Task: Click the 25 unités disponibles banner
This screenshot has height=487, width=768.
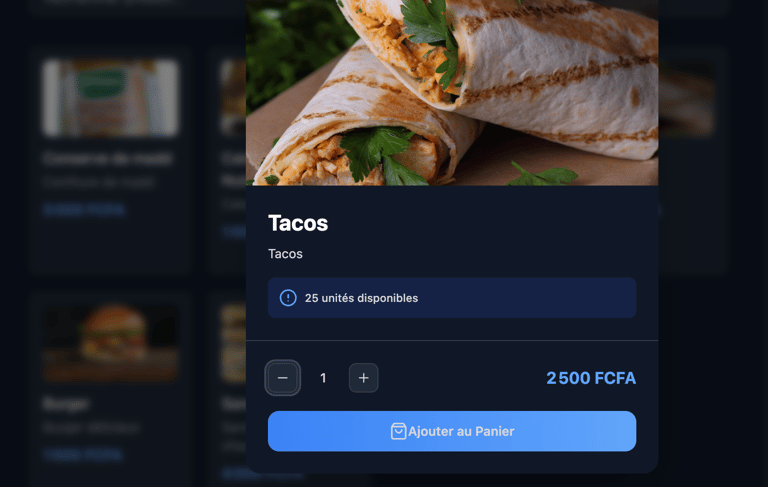Action: 452,298
